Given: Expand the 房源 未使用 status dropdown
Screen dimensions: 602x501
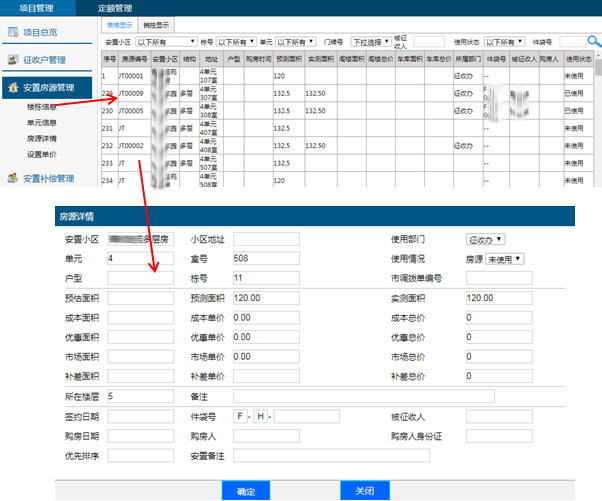Looking at the screenshot, I should pos(504,259).
